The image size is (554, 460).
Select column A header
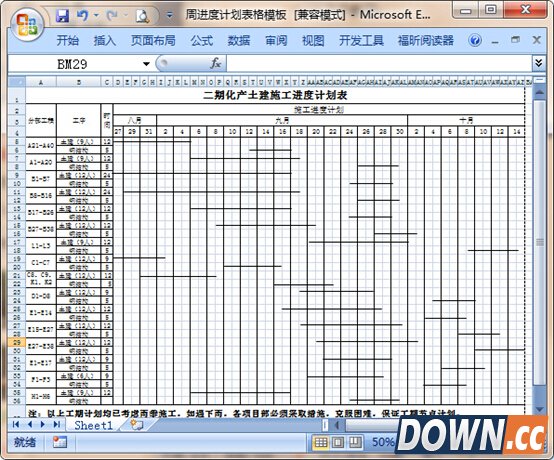click(x=41, y=82)
